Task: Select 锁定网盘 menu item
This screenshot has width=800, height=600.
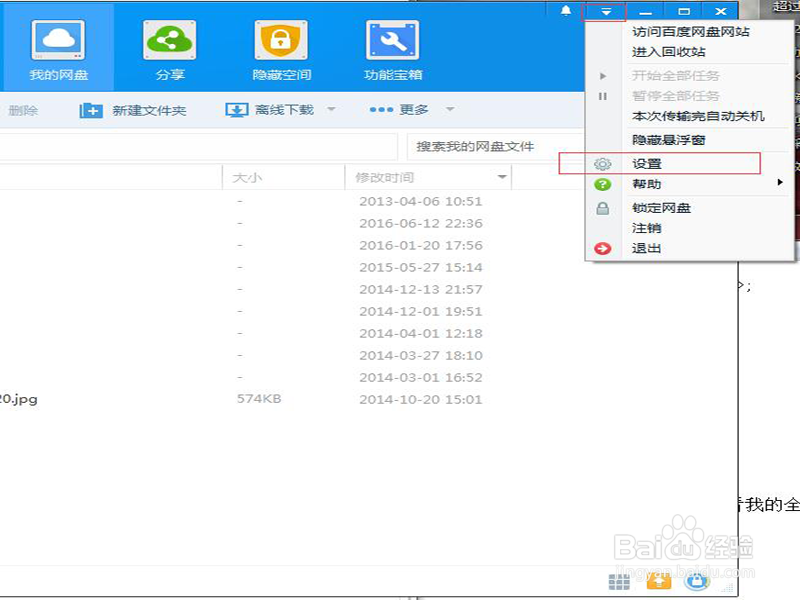Action: tap(661, 208)
